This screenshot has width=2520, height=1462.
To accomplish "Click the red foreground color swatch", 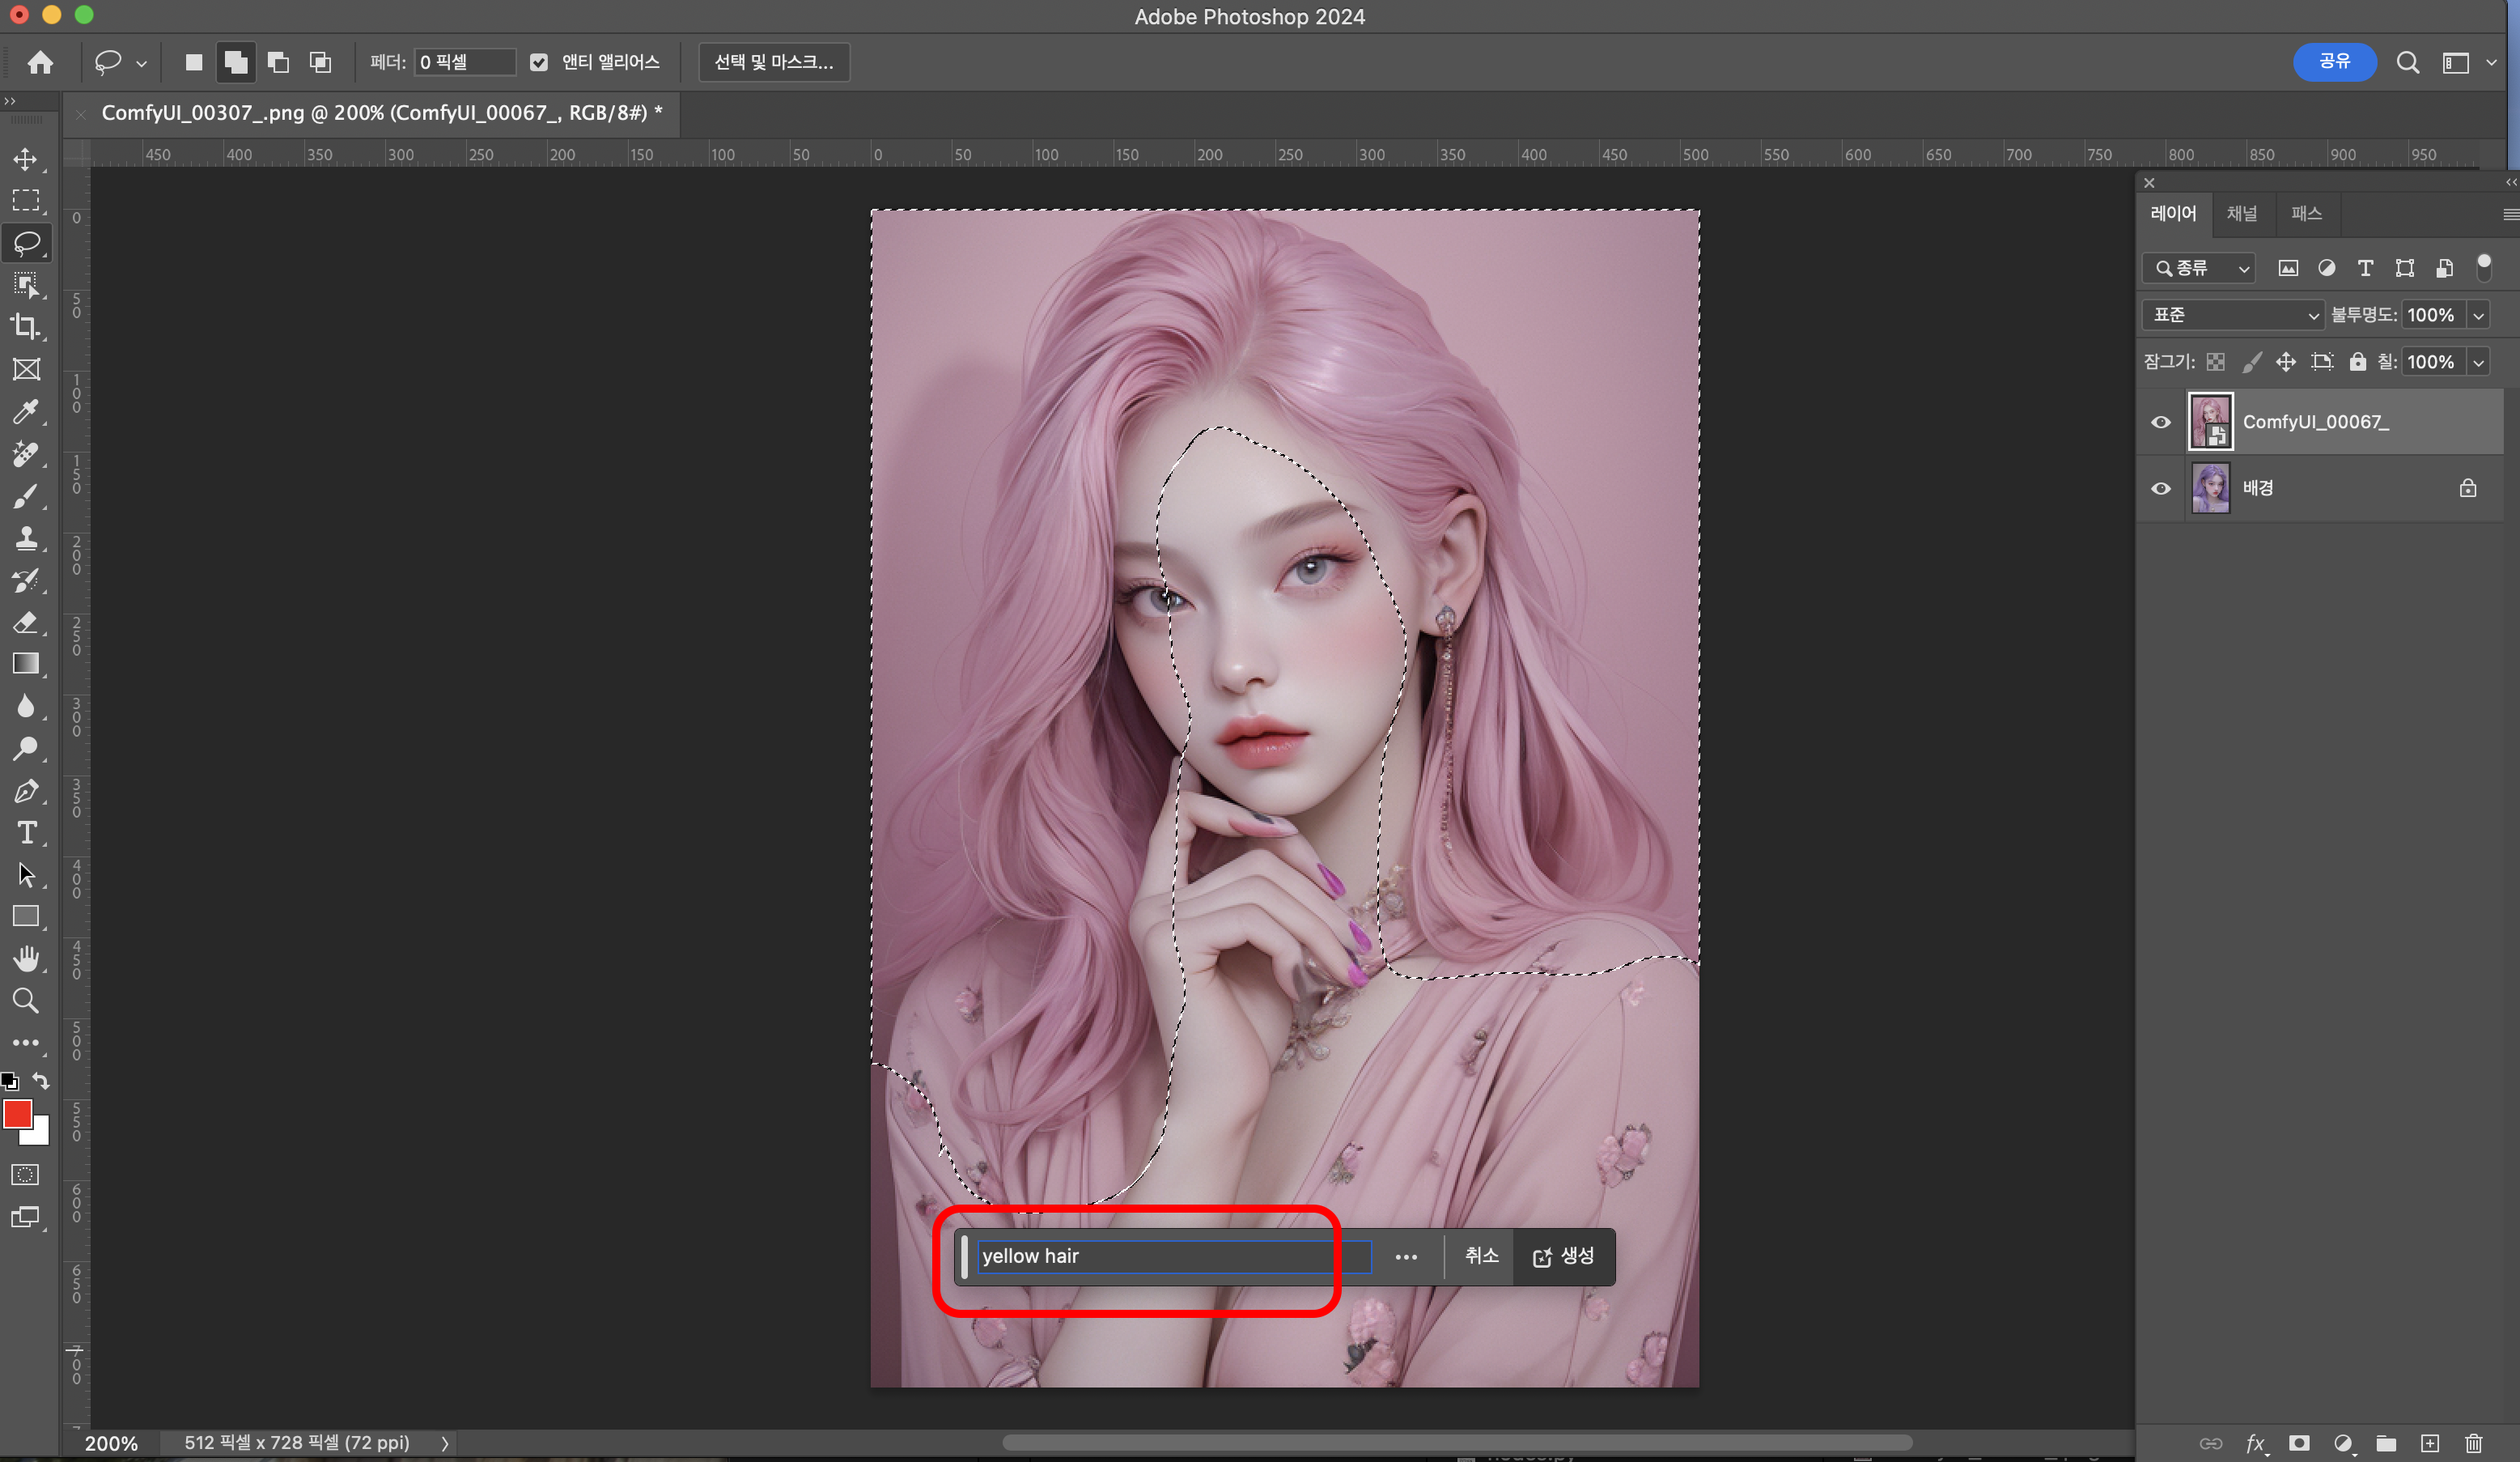I will click(18, 1114).
